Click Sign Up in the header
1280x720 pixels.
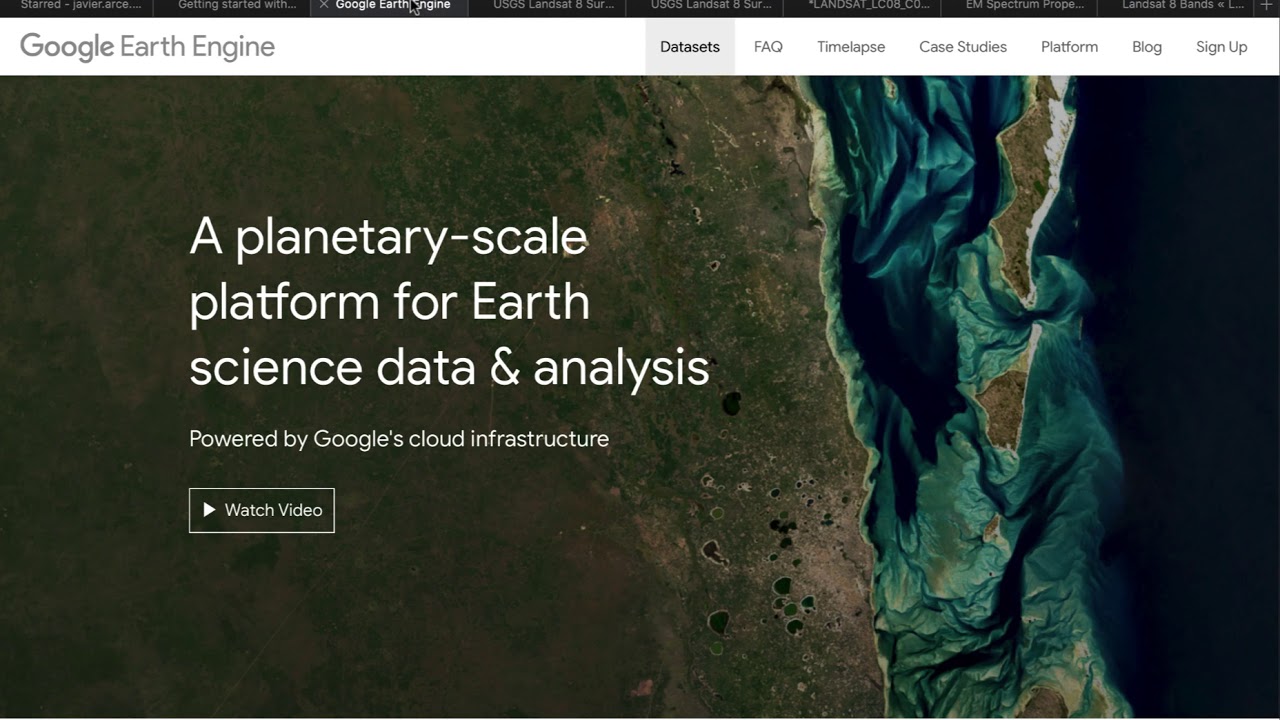click(x=1222, y=47)
